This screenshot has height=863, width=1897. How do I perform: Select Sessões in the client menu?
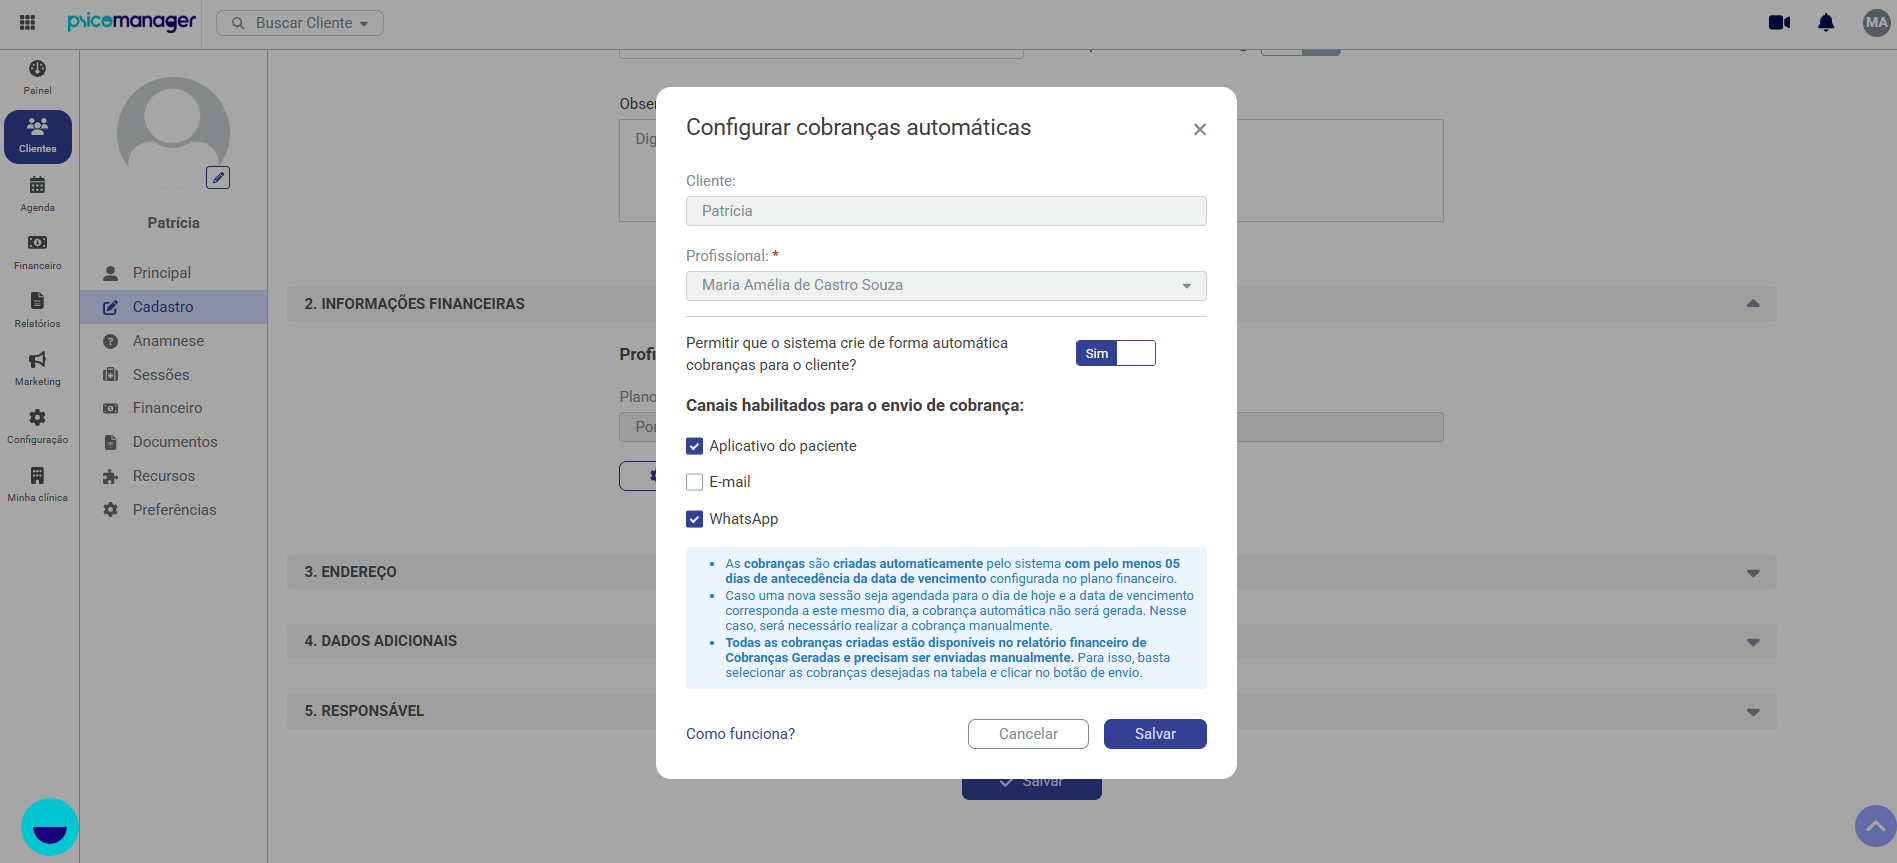[x=161, y=375]
